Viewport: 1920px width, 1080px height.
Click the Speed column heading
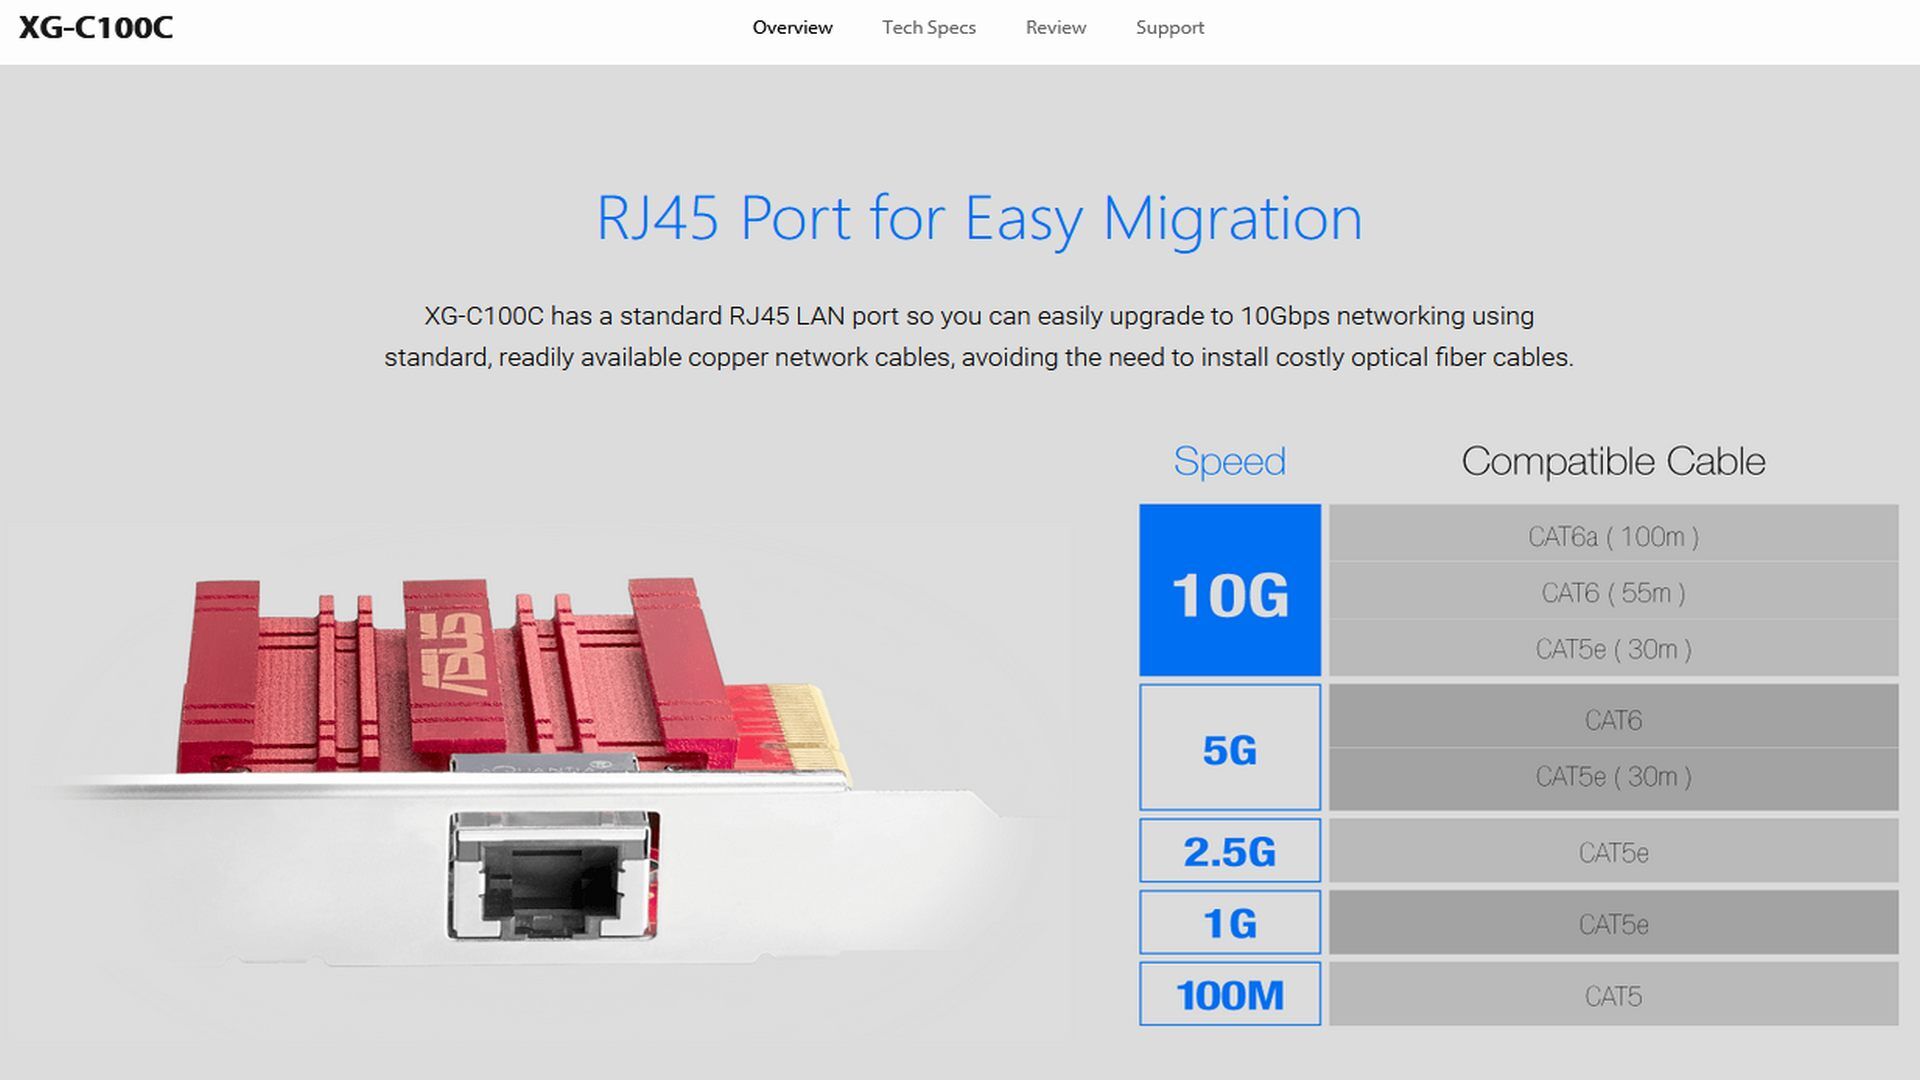(1229, 462)
